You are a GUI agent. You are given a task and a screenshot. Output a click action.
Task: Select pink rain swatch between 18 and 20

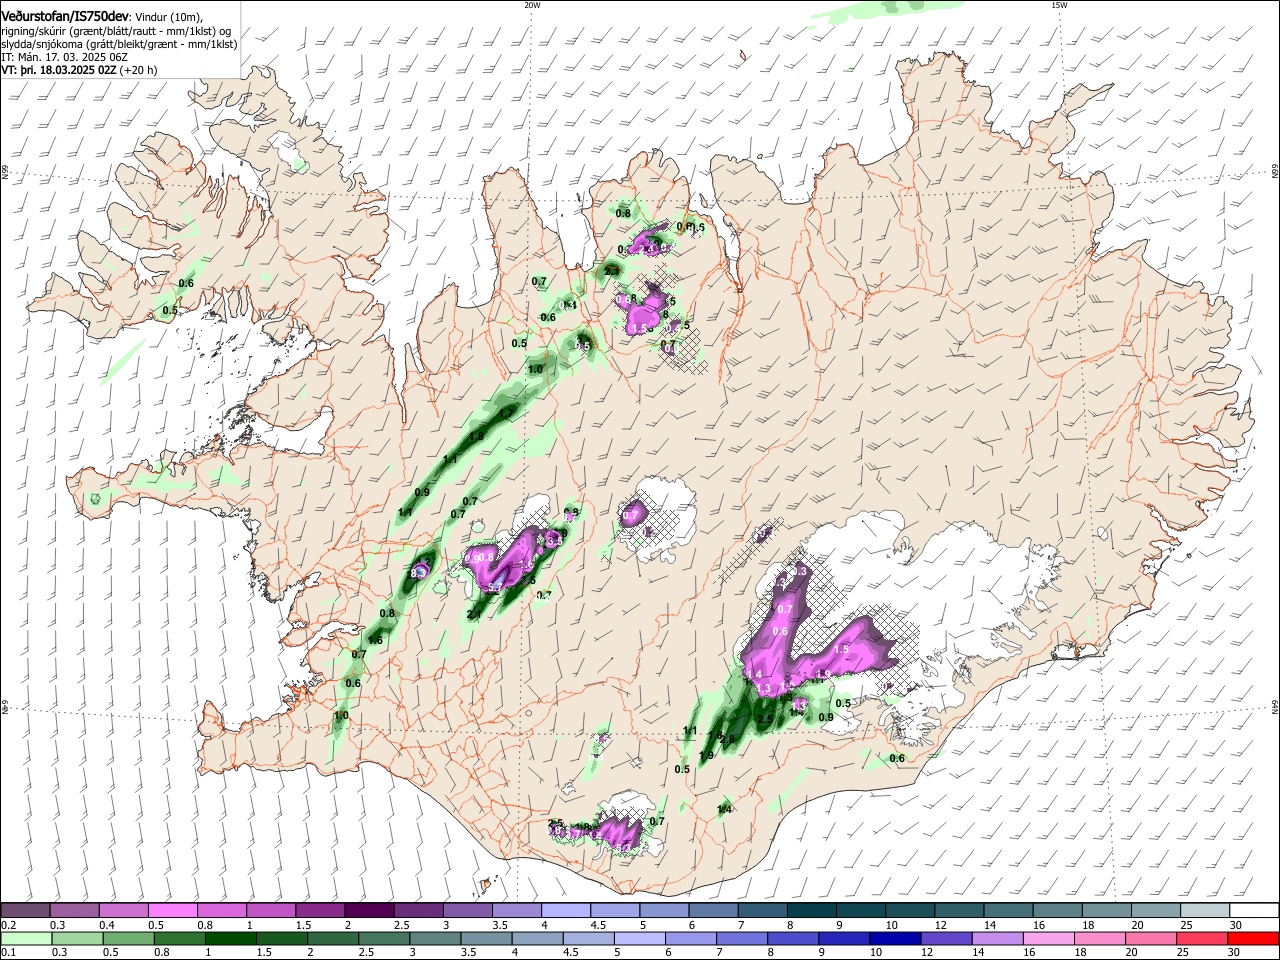pyautogui.click(x=1099, y=938)
